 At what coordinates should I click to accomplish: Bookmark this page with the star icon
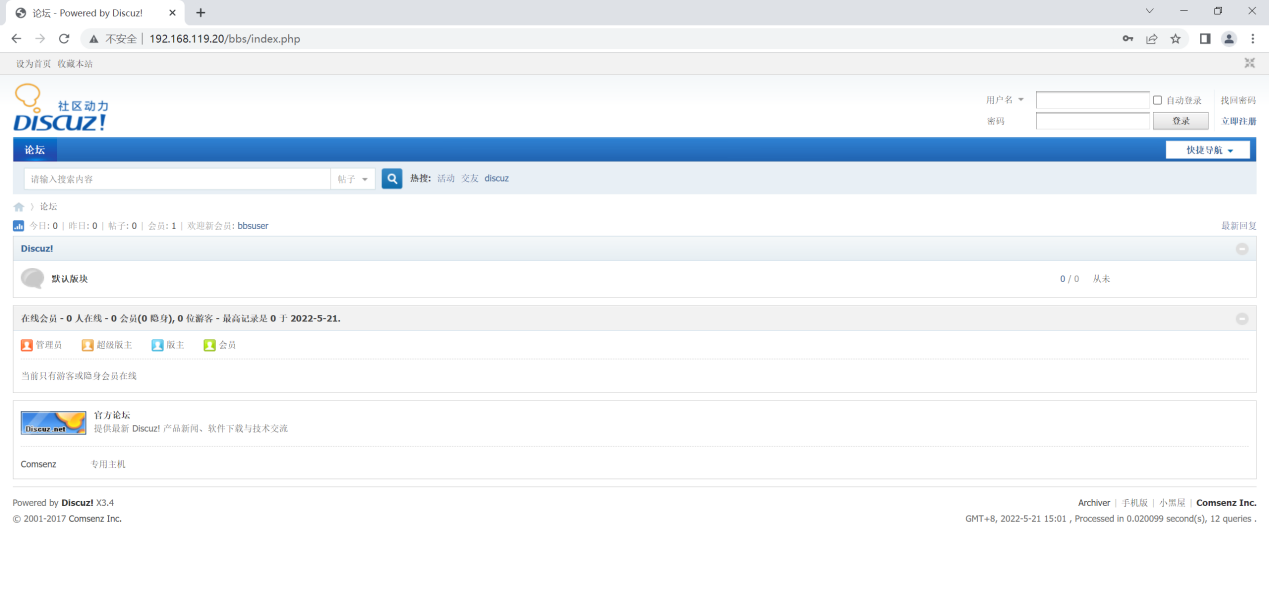[1175, 39]
